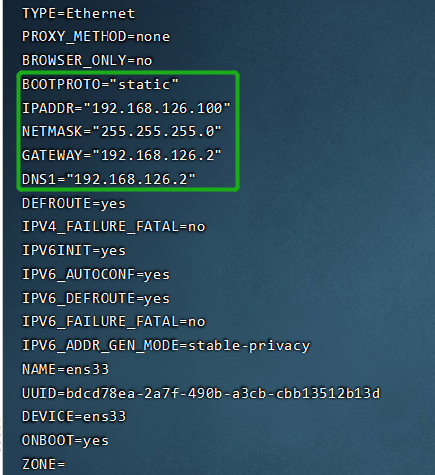Click the IPV6_ADDR_GEN_MODE=stable-privacy line
Screen dimensions: 435x475
pos(166,346)
